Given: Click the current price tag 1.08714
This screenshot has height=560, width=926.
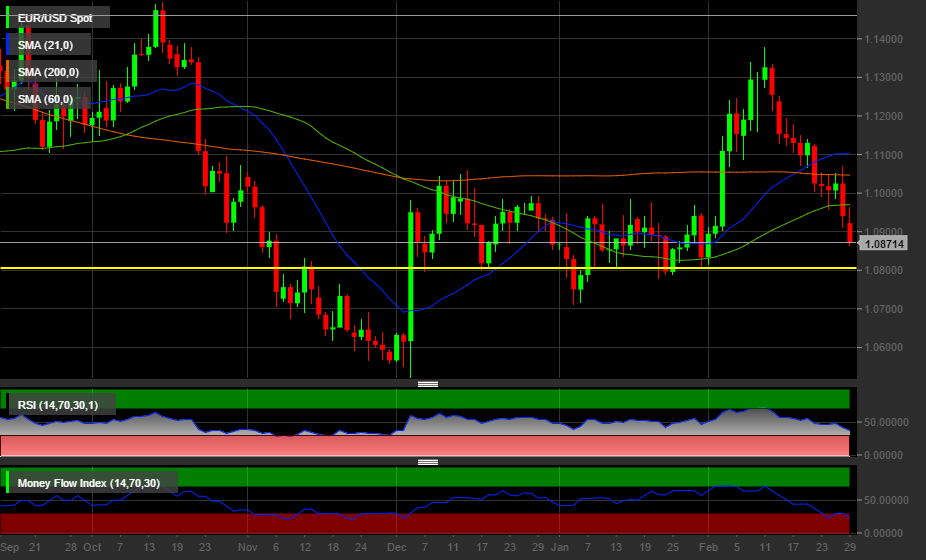Looking at the screenshot, I should (x=884, y=243).
